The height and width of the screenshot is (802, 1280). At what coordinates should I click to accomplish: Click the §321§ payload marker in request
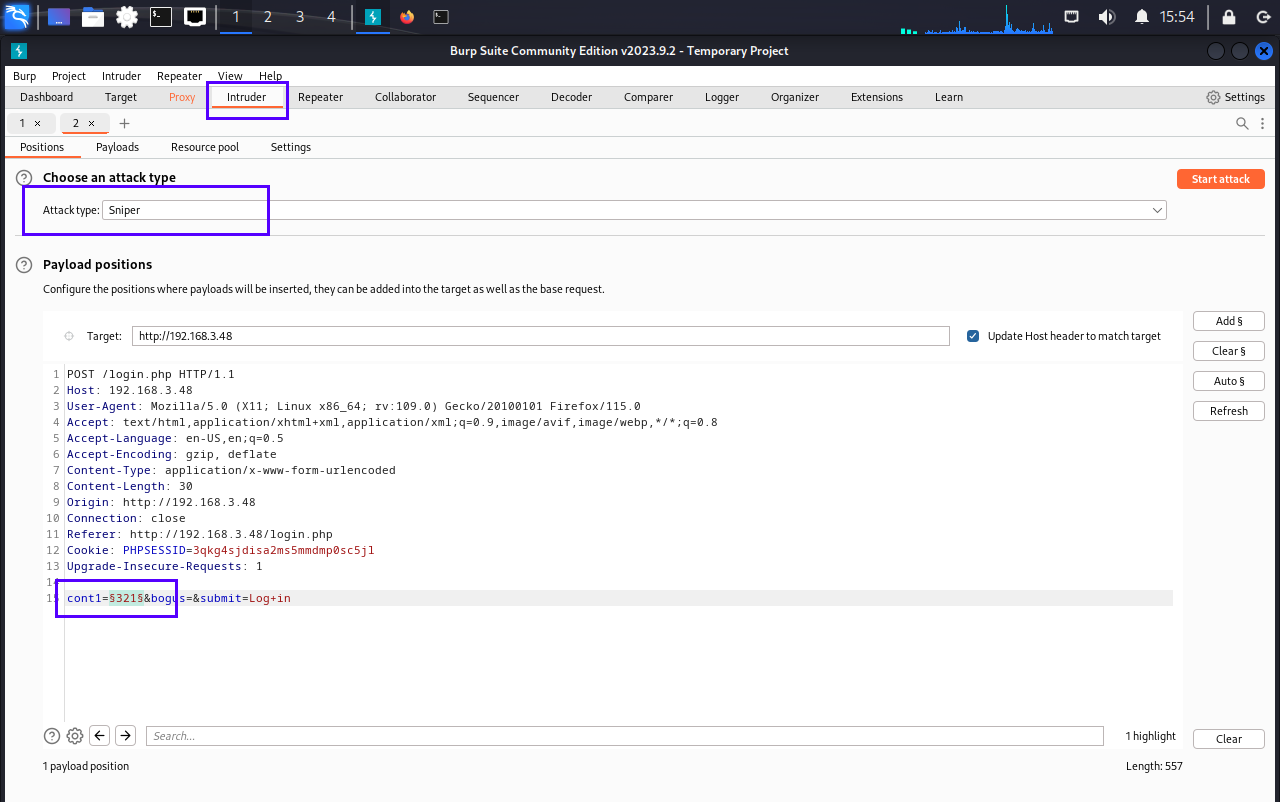126,598
